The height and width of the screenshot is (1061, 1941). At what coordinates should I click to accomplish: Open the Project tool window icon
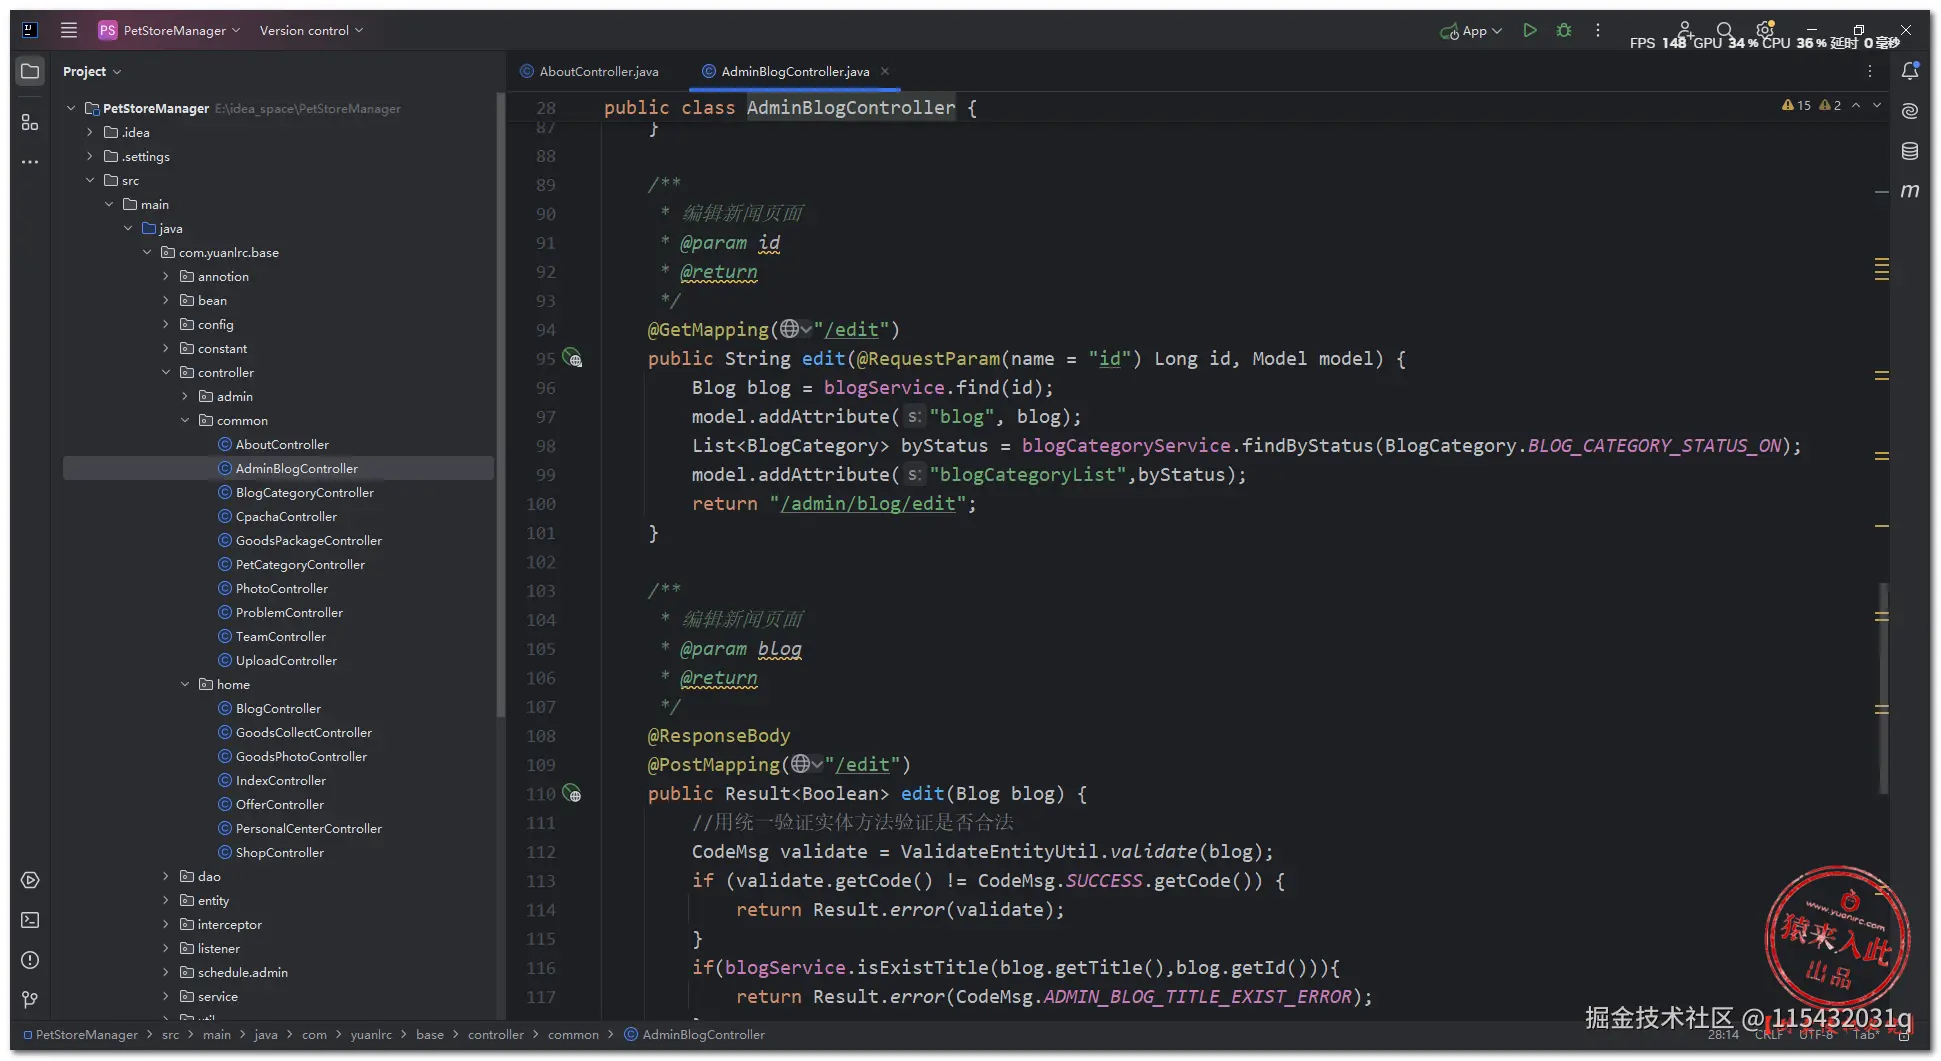[30, 71]
